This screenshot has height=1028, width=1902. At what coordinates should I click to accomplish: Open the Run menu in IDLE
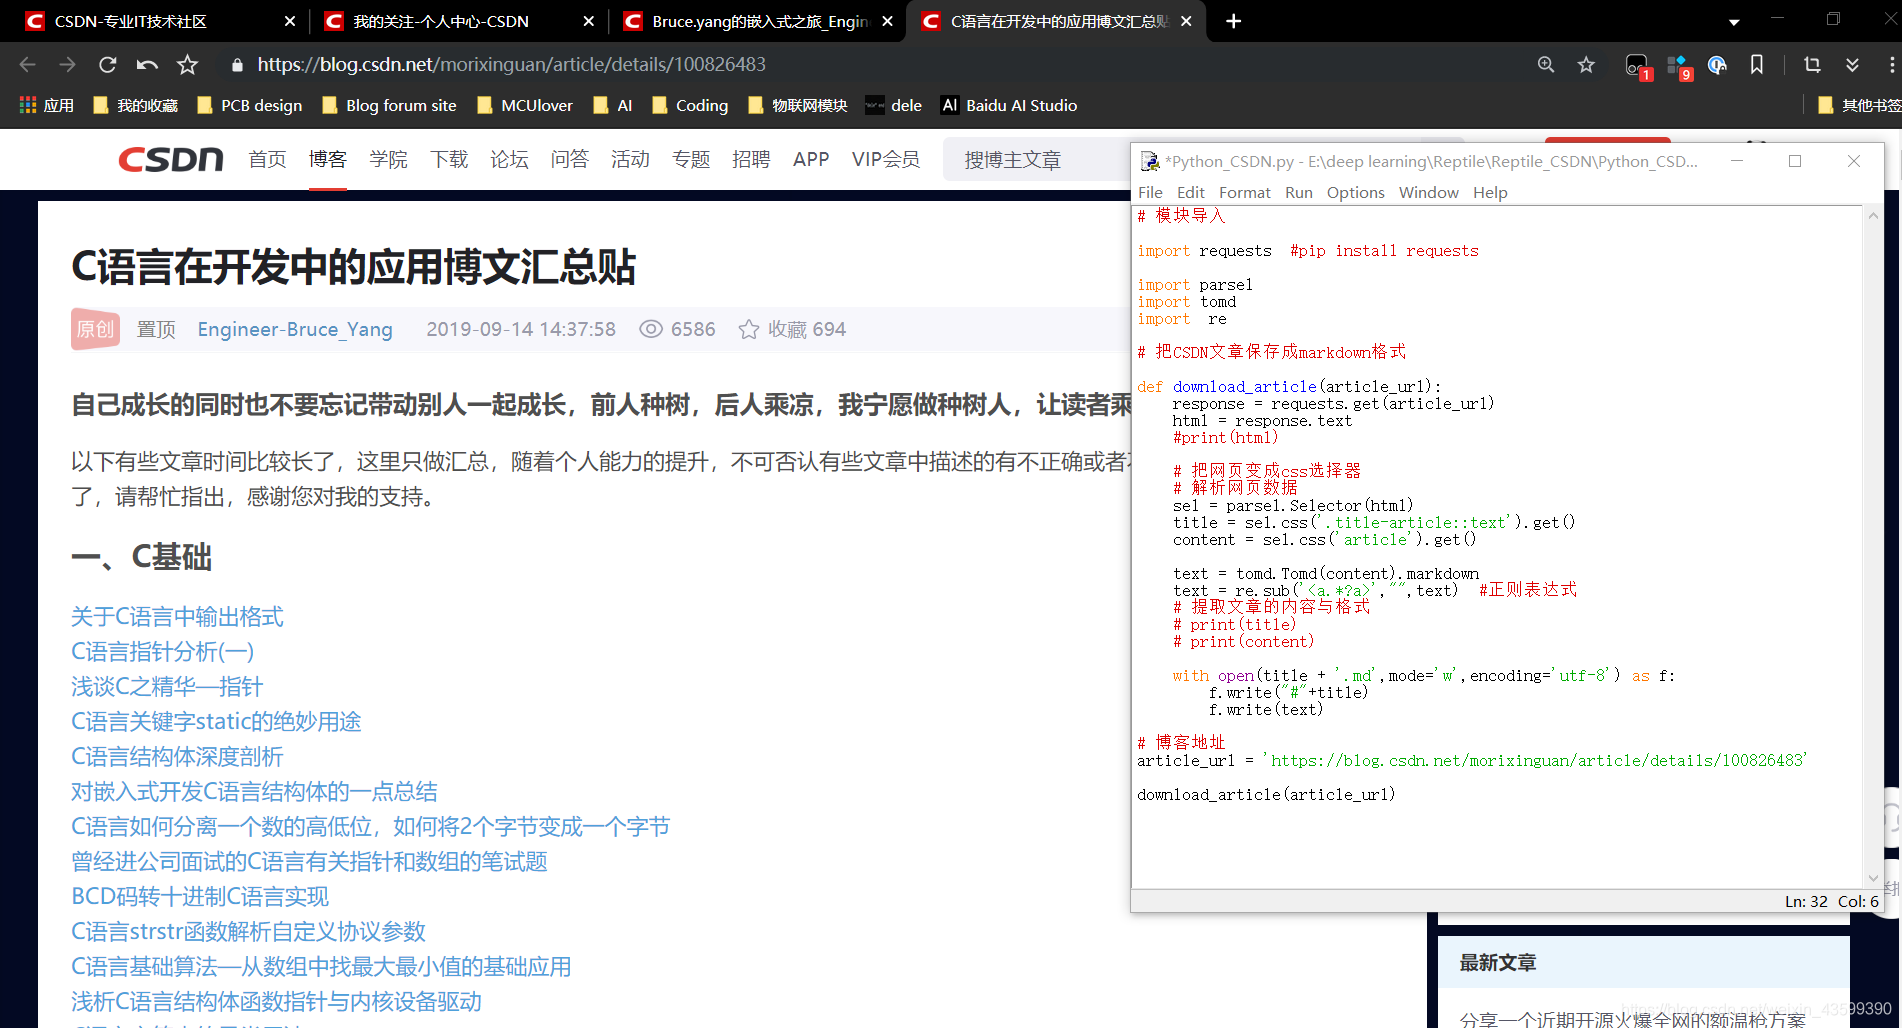[x=1298, y=192]
